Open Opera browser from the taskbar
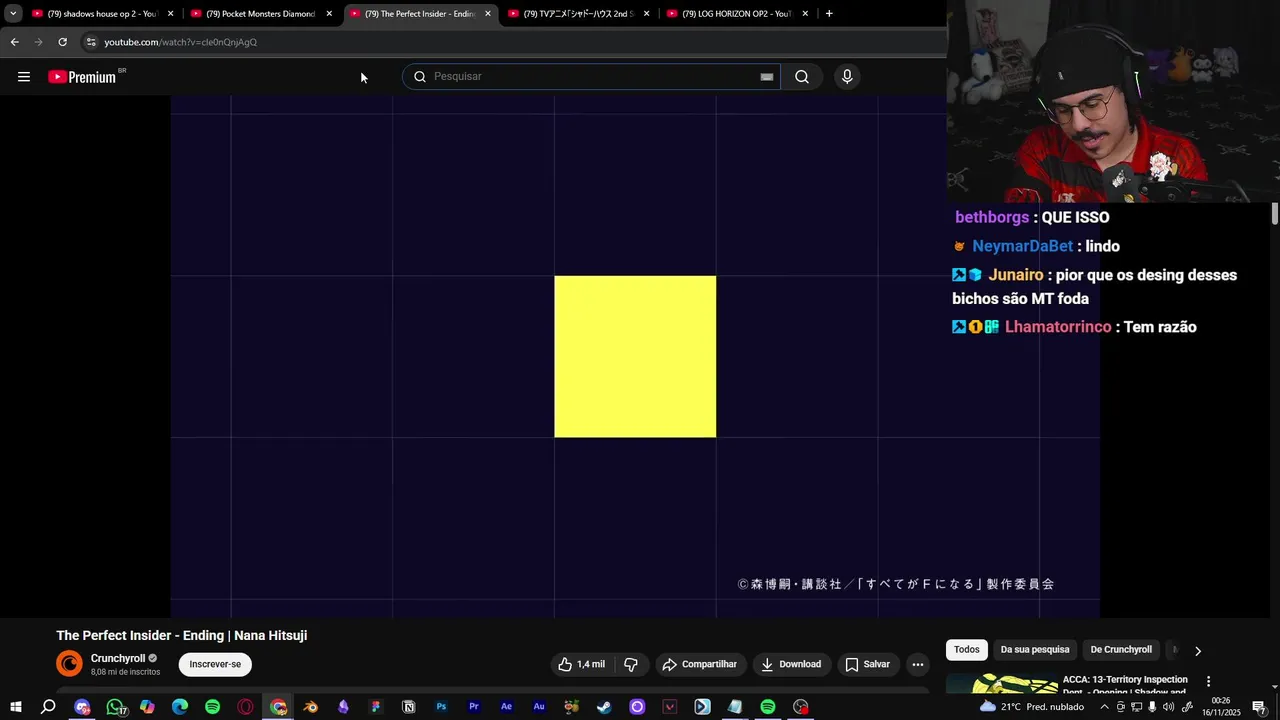This screenshot has width=1280, height=720. [245, 707]
